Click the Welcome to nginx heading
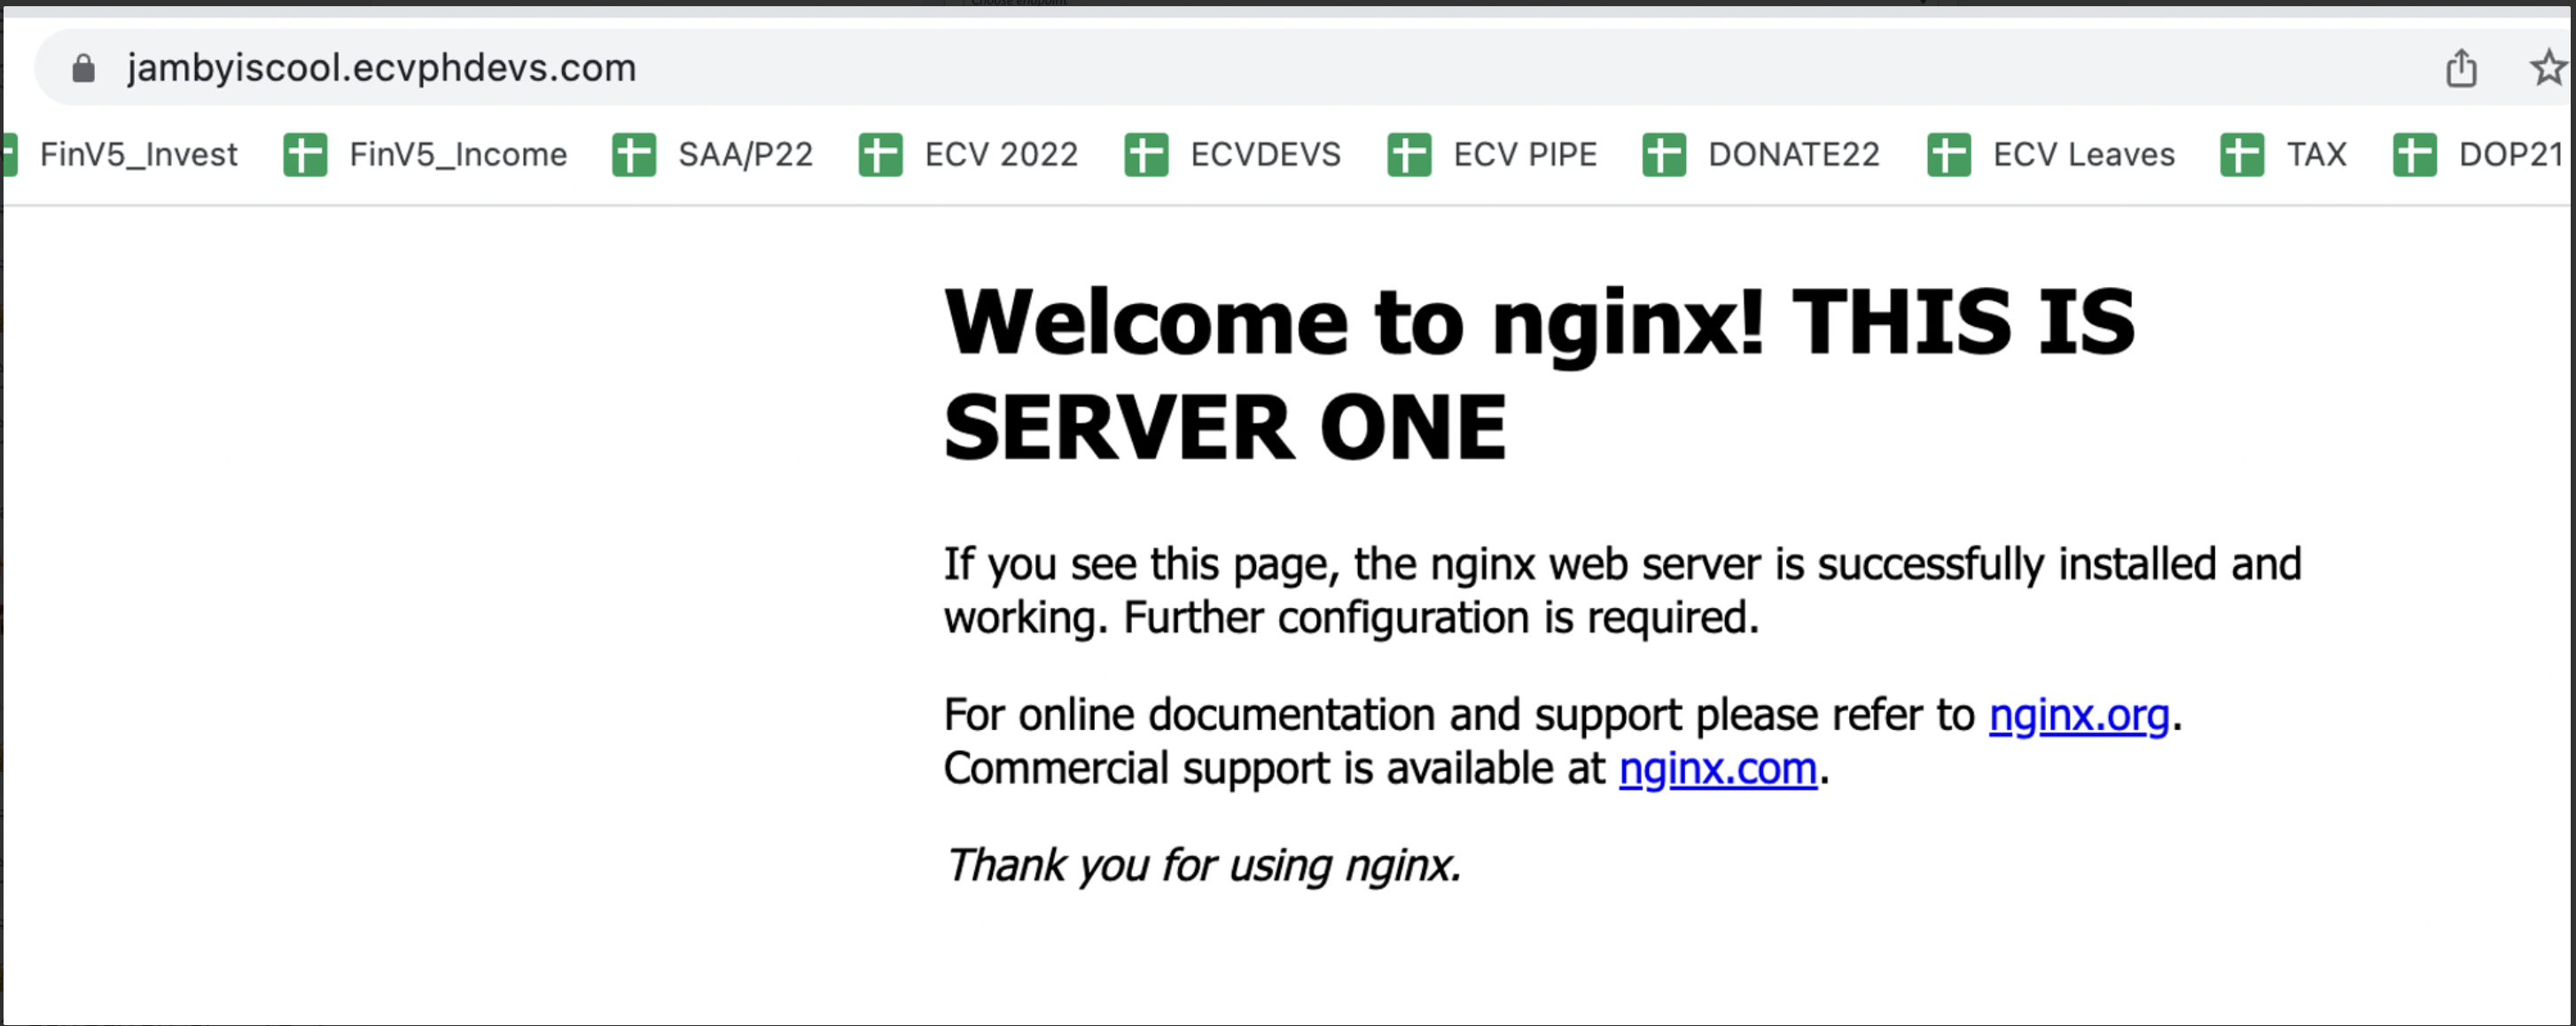 tap(1538, 372)
